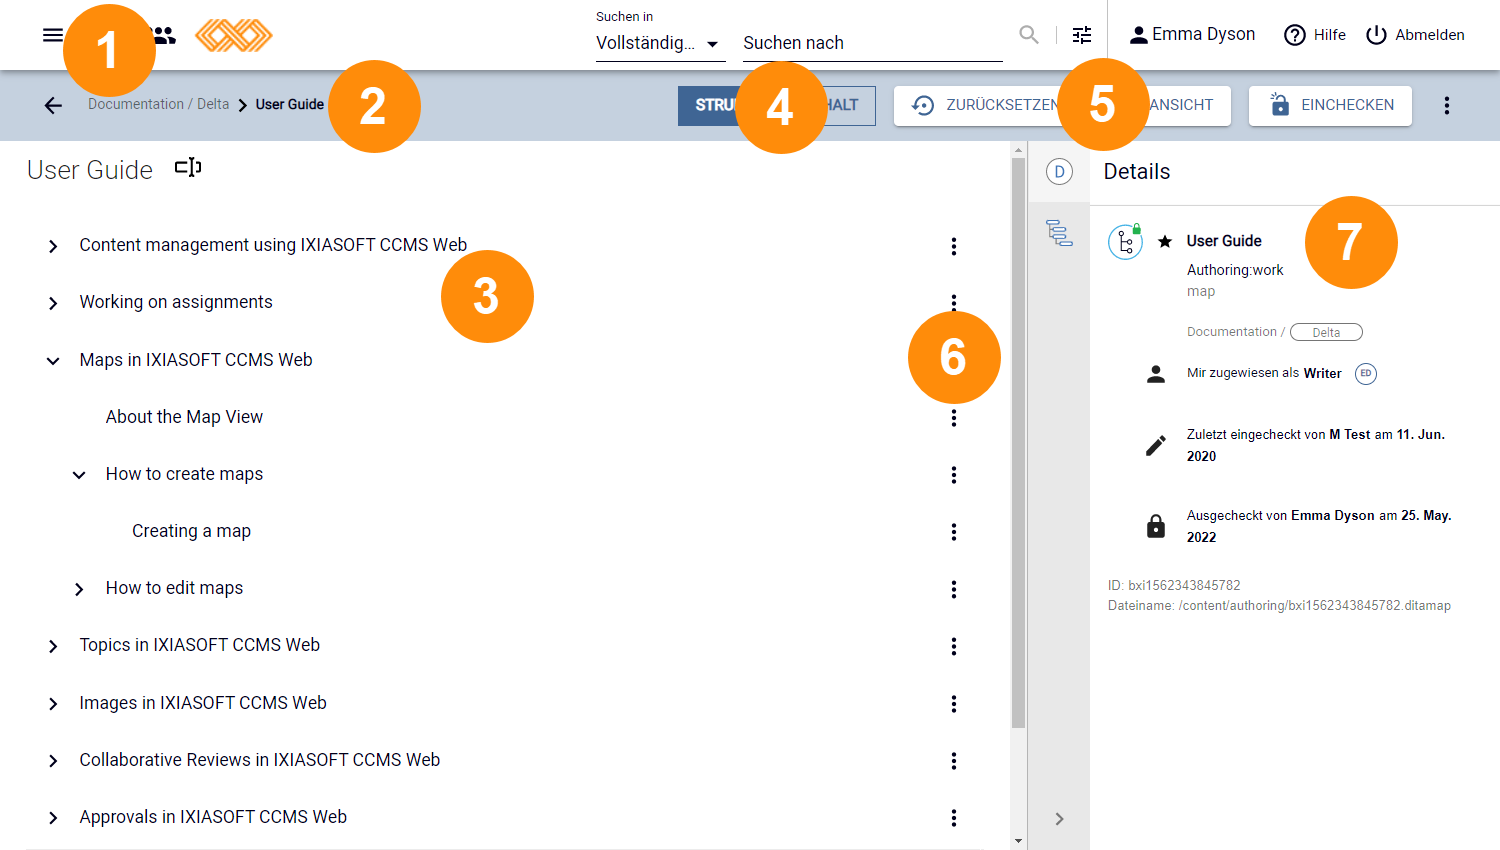Expand Images in IXIASOFT CCMS Web

53,704
